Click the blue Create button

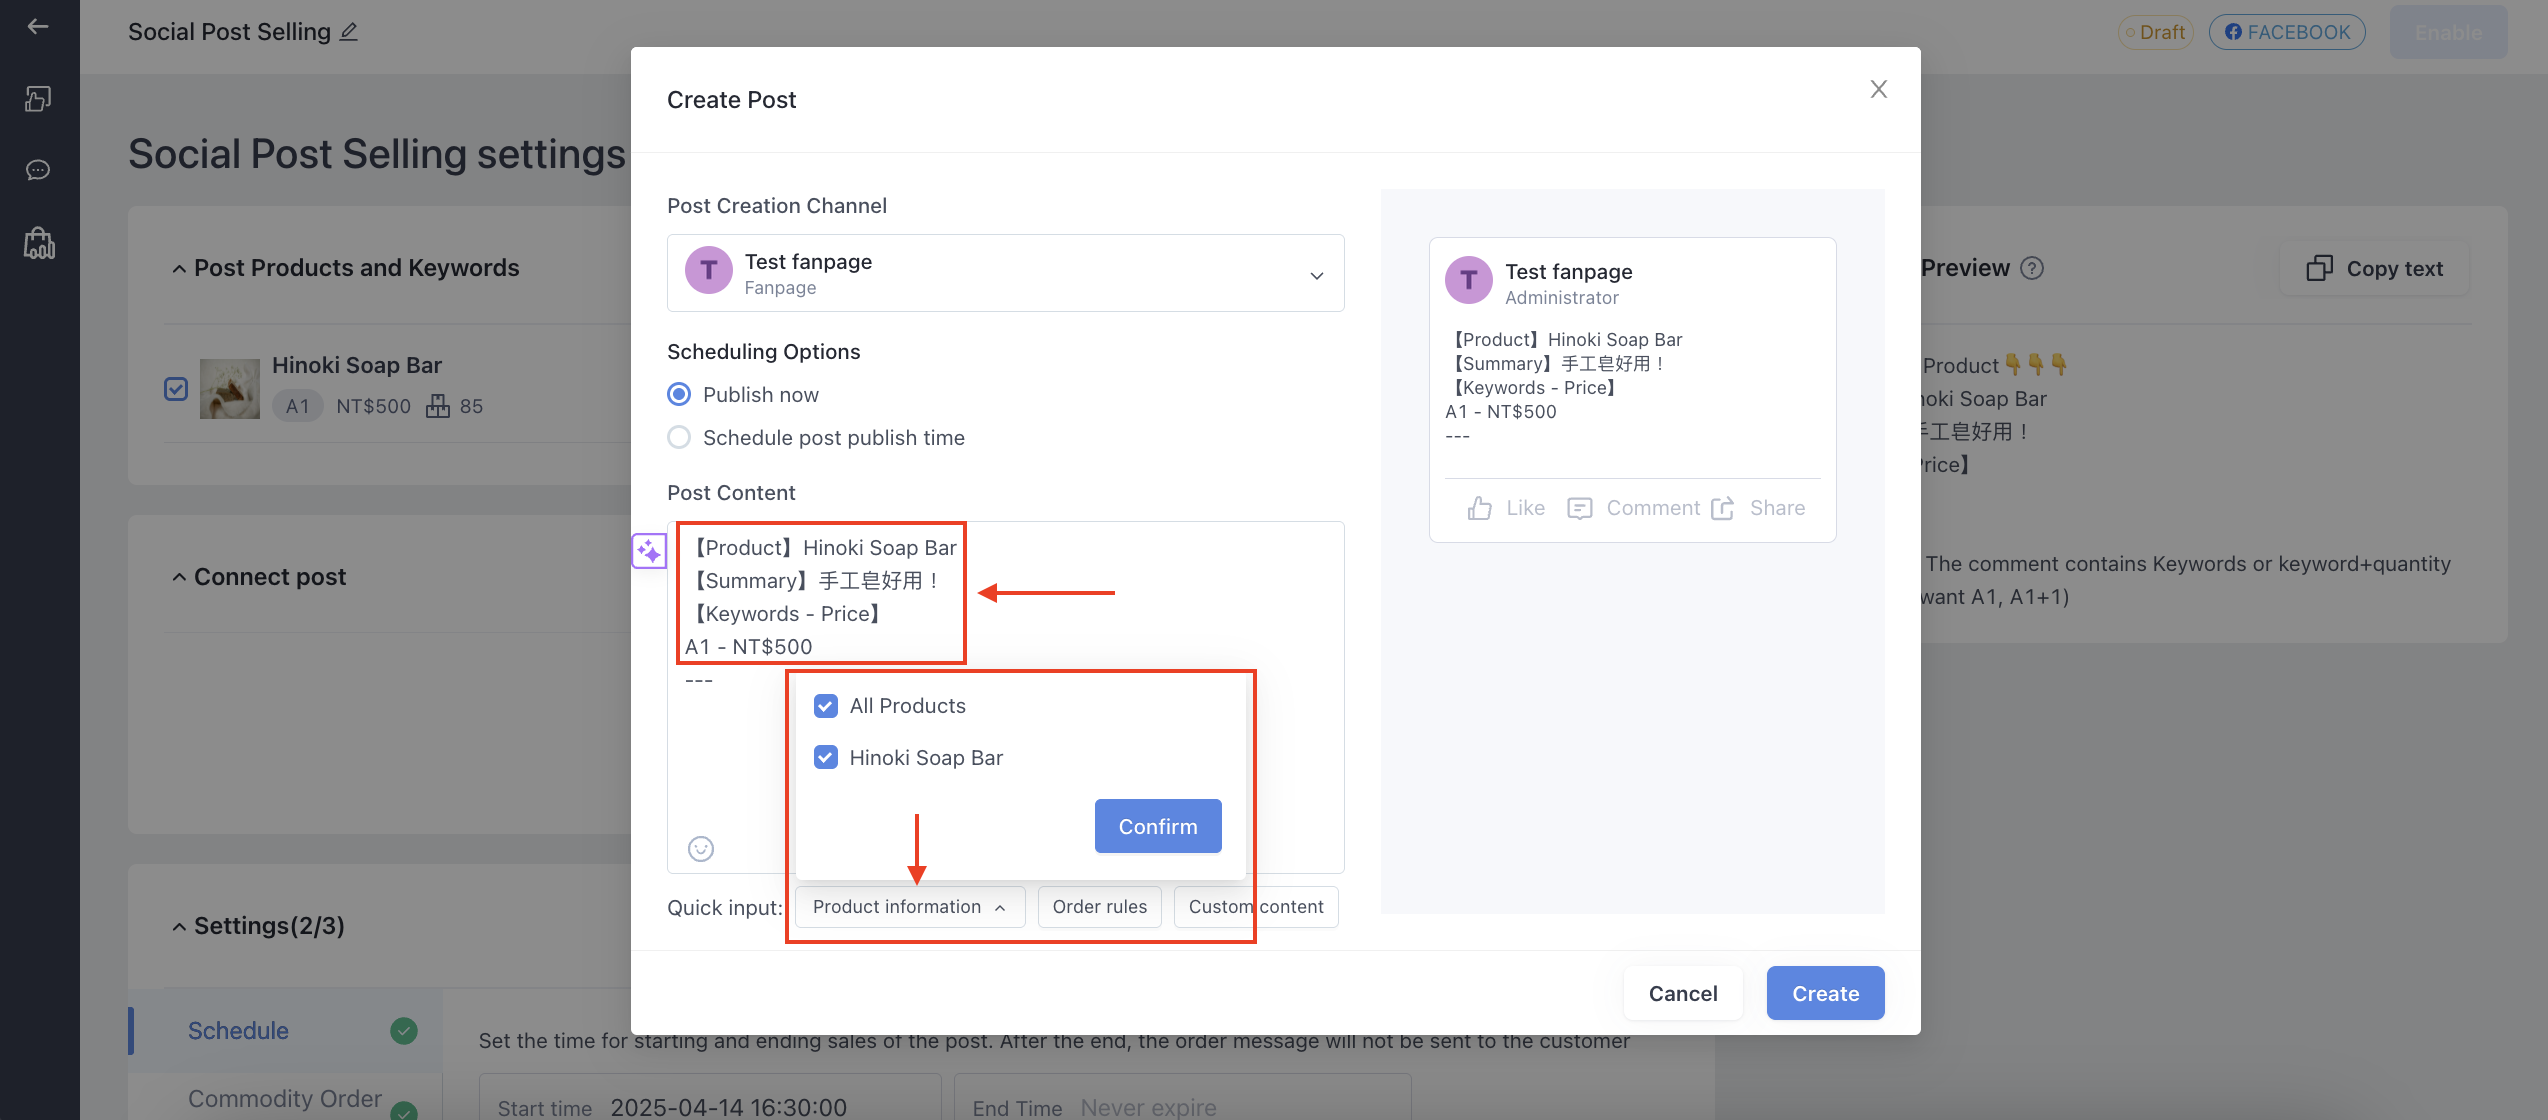point(1826,993)
